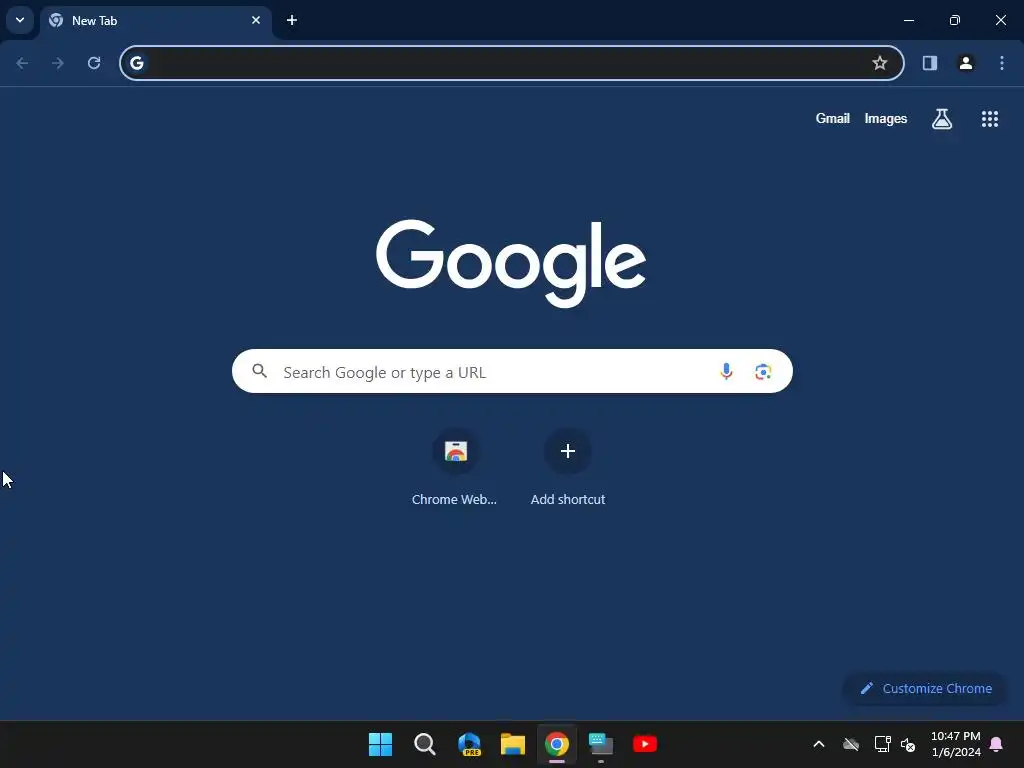The image size is (1024, 768).
Task: Open Customize Chrome panel
Action: 925,688
